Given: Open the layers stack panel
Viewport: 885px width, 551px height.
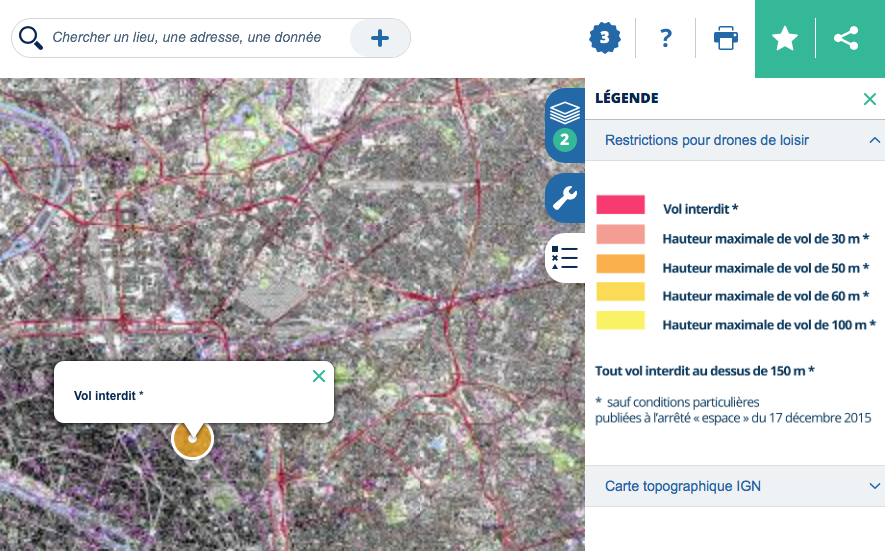Looking at the screenshot, I should tap(565, 125).
